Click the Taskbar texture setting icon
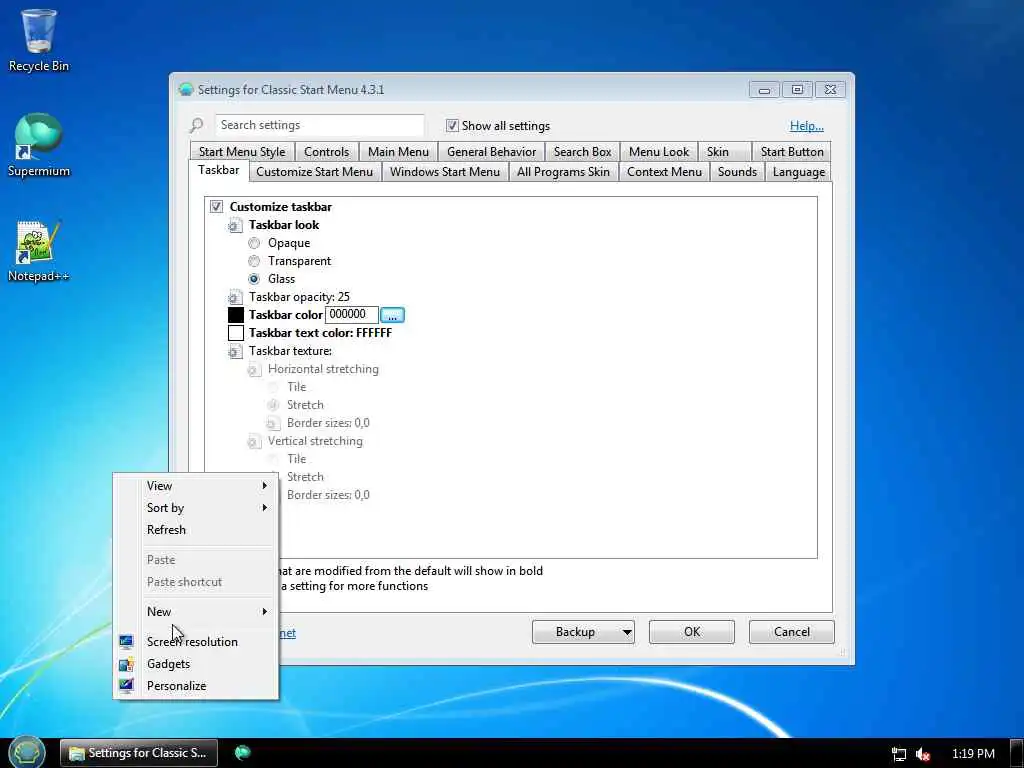The width and height of the screenshot is (1024, 768). click(x=235, y=351)
